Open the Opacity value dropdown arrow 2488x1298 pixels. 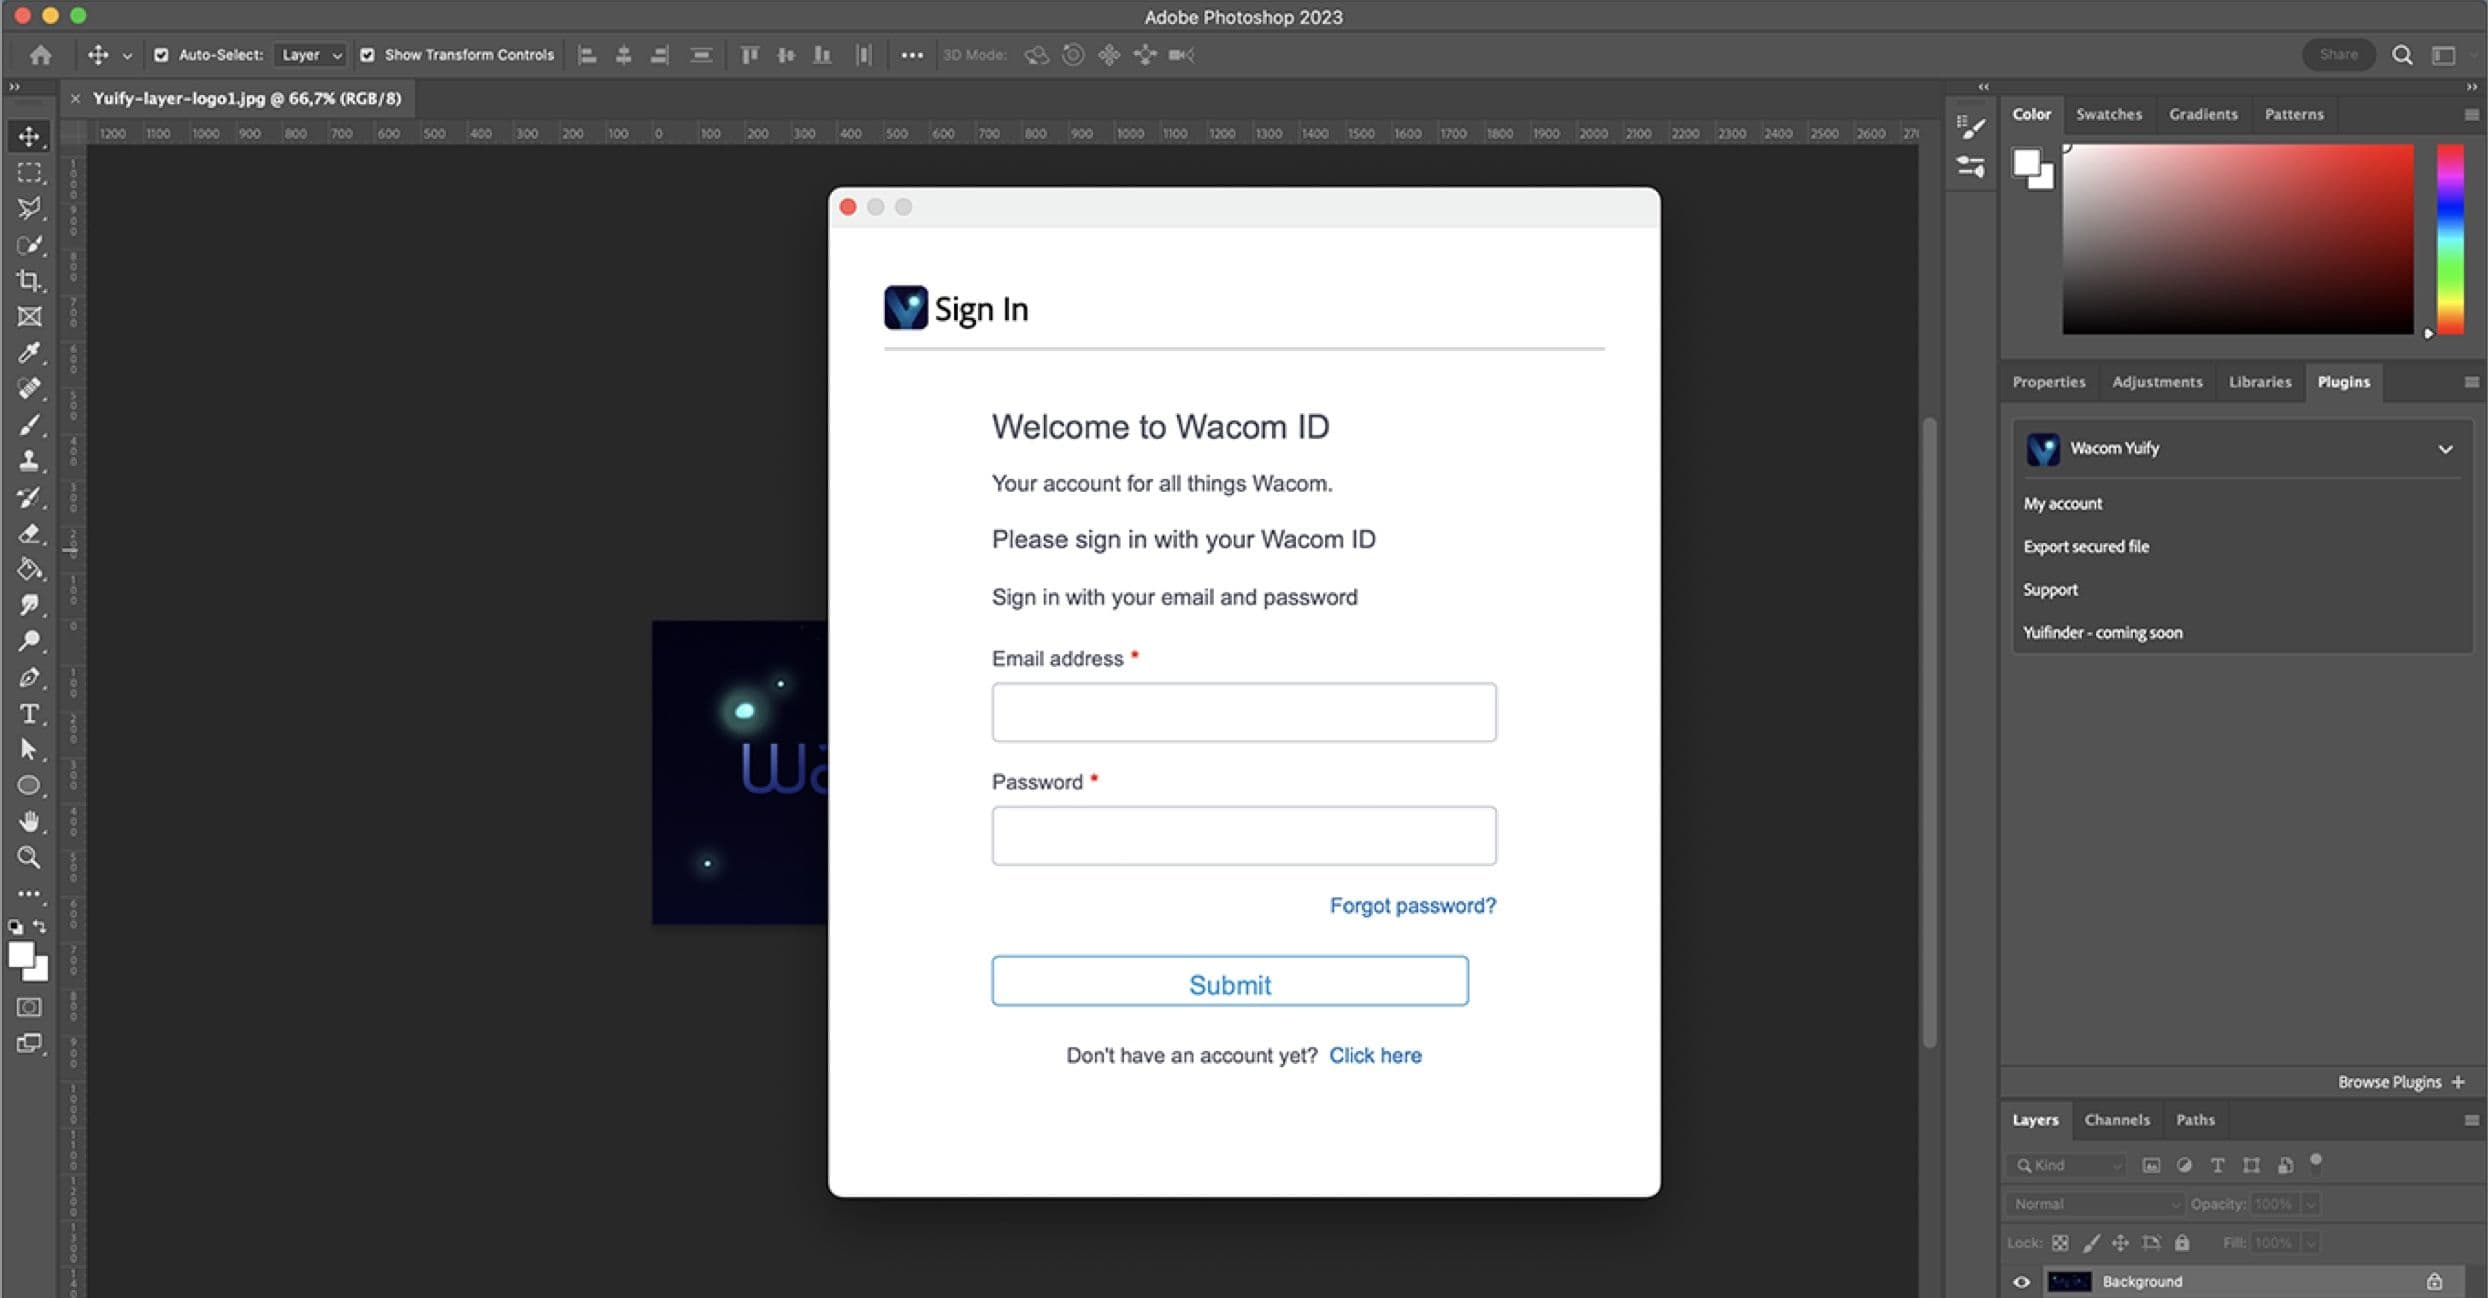[2310, 1204]
